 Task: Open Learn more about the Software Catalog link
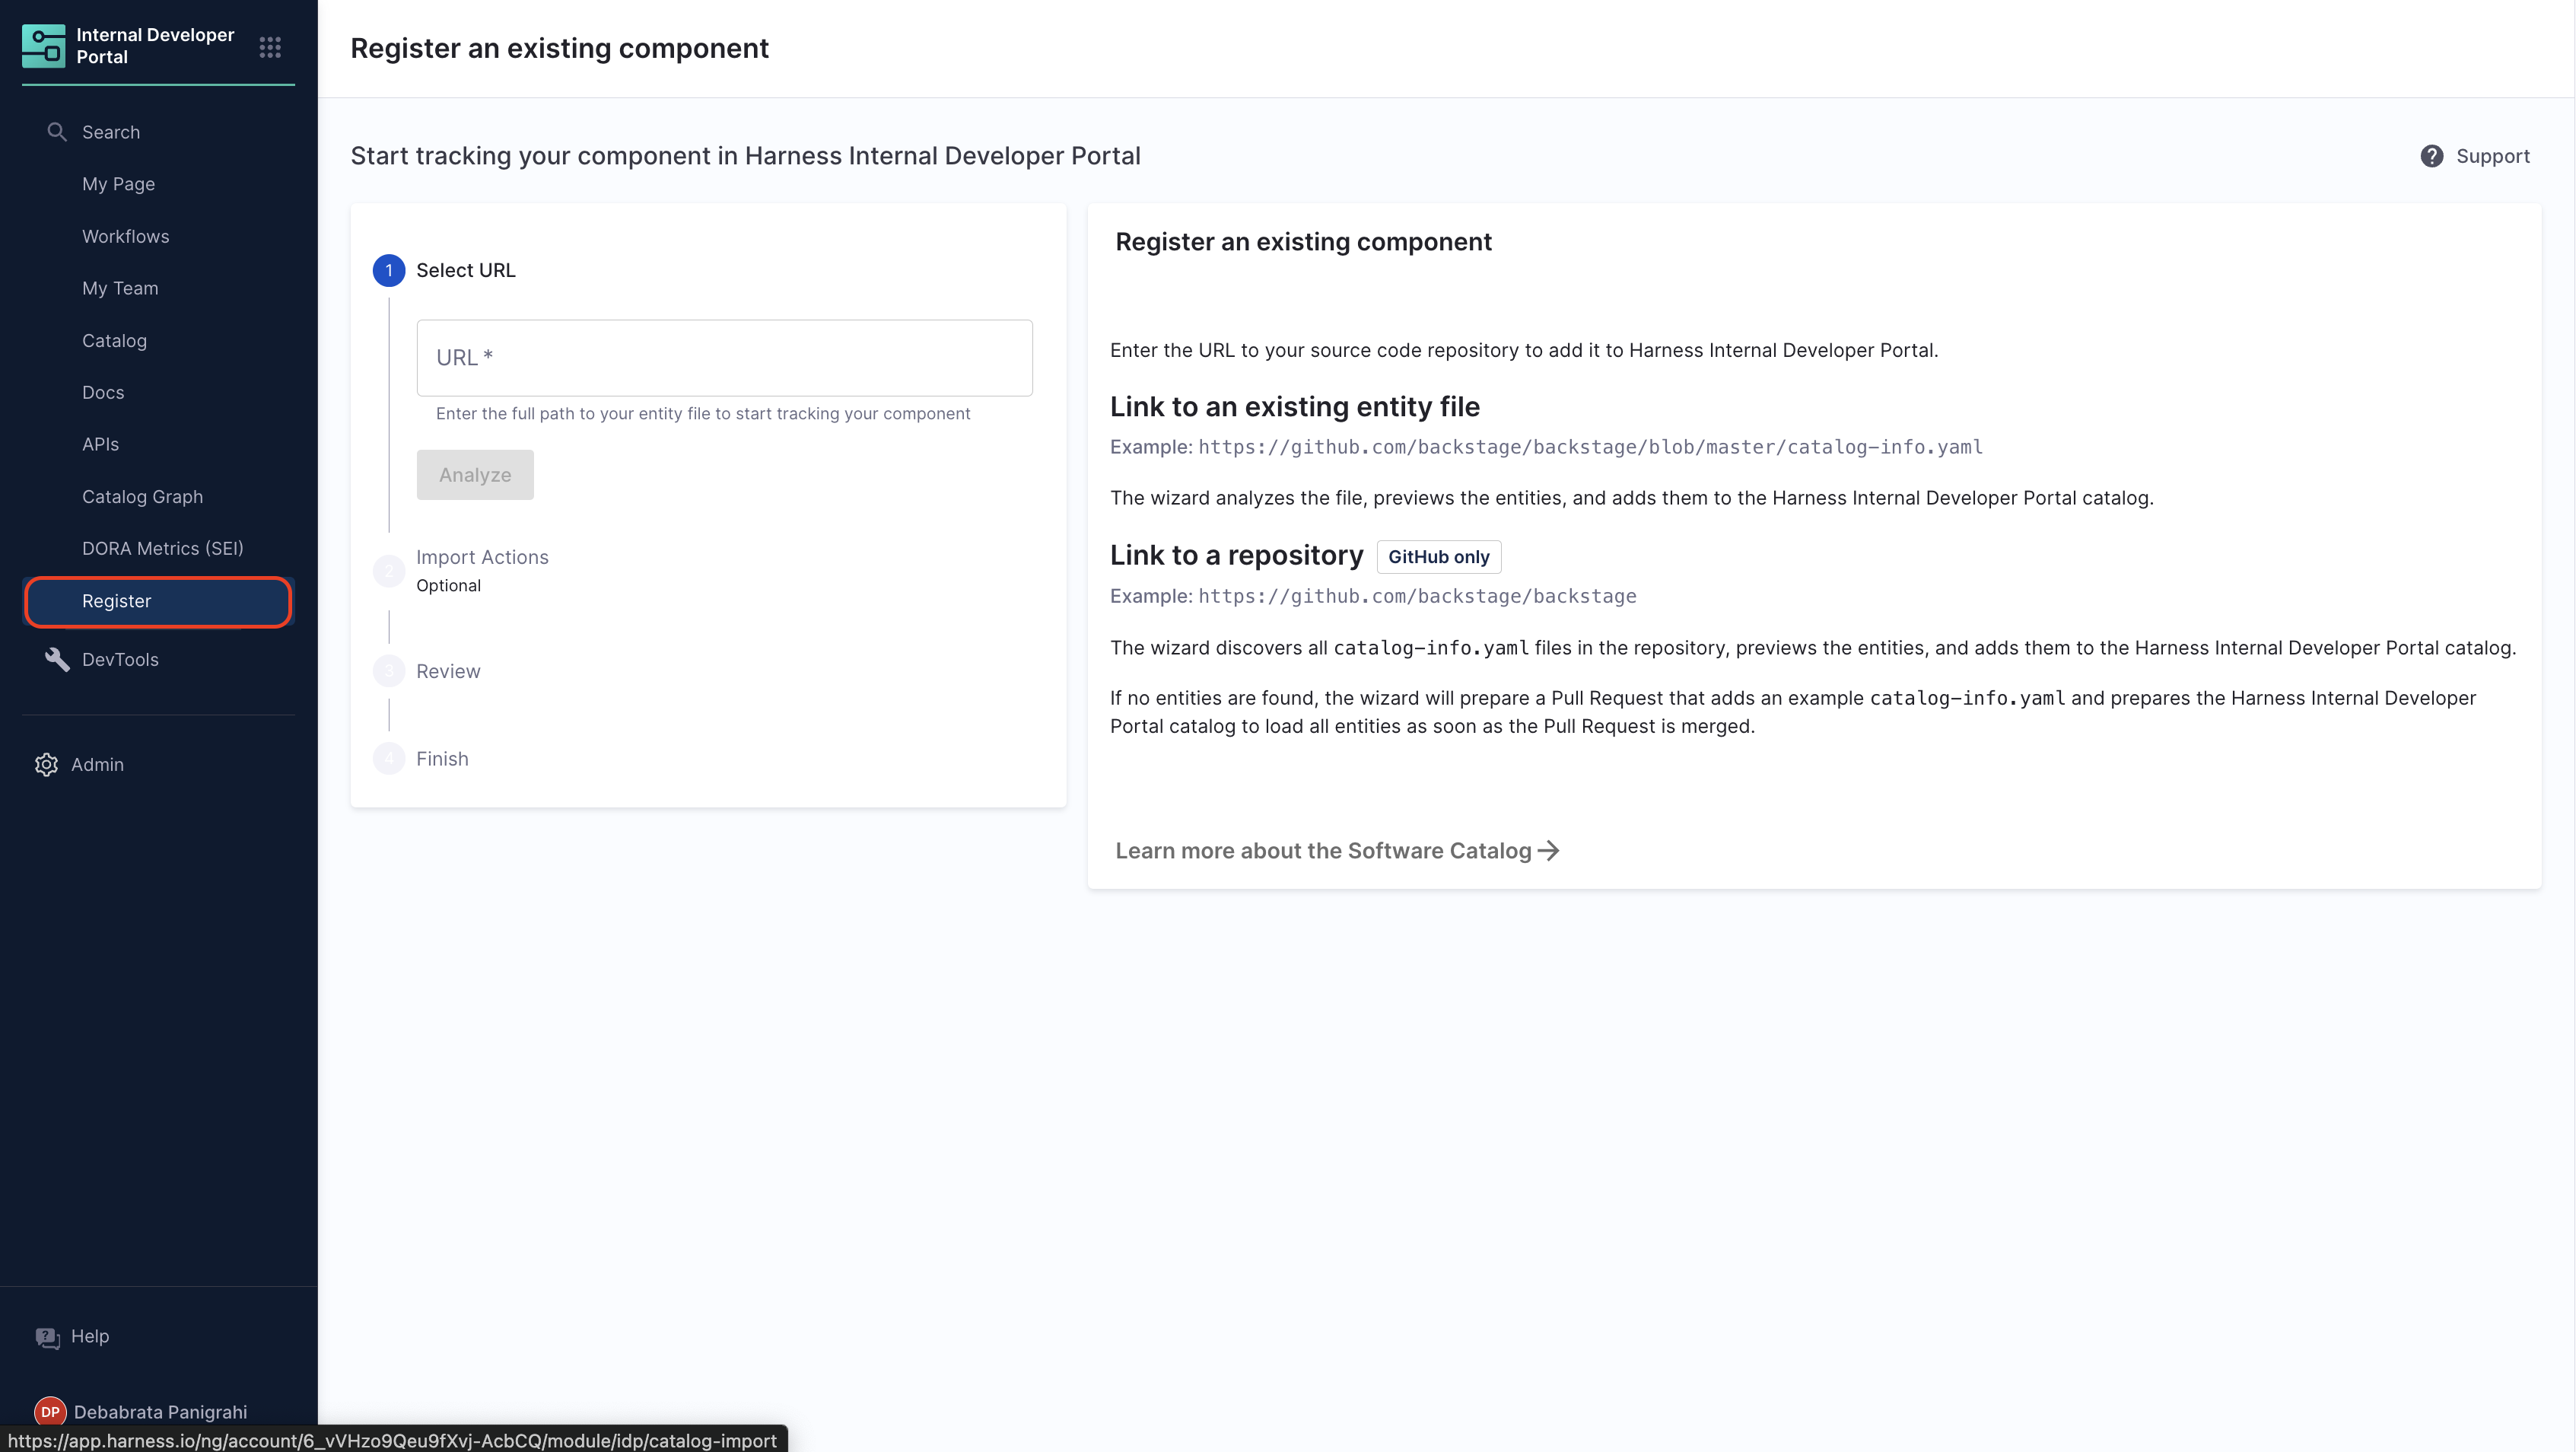tap(1322, 851)
